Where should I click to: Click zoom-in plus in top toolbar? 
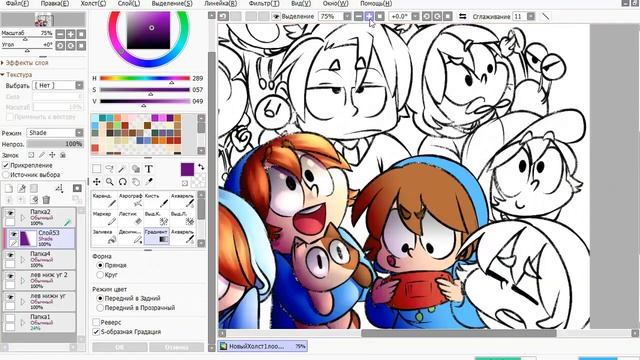[x=369, y=16]
